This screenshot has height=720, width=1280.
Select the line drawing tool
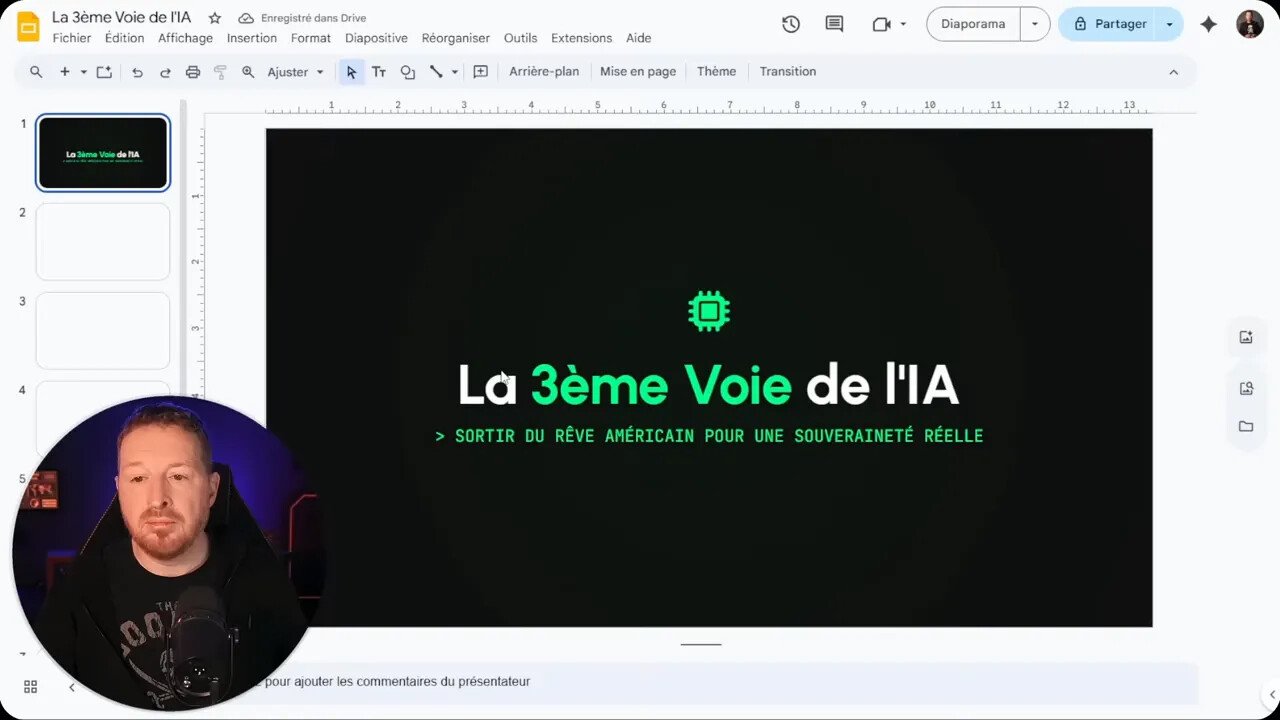437,71
